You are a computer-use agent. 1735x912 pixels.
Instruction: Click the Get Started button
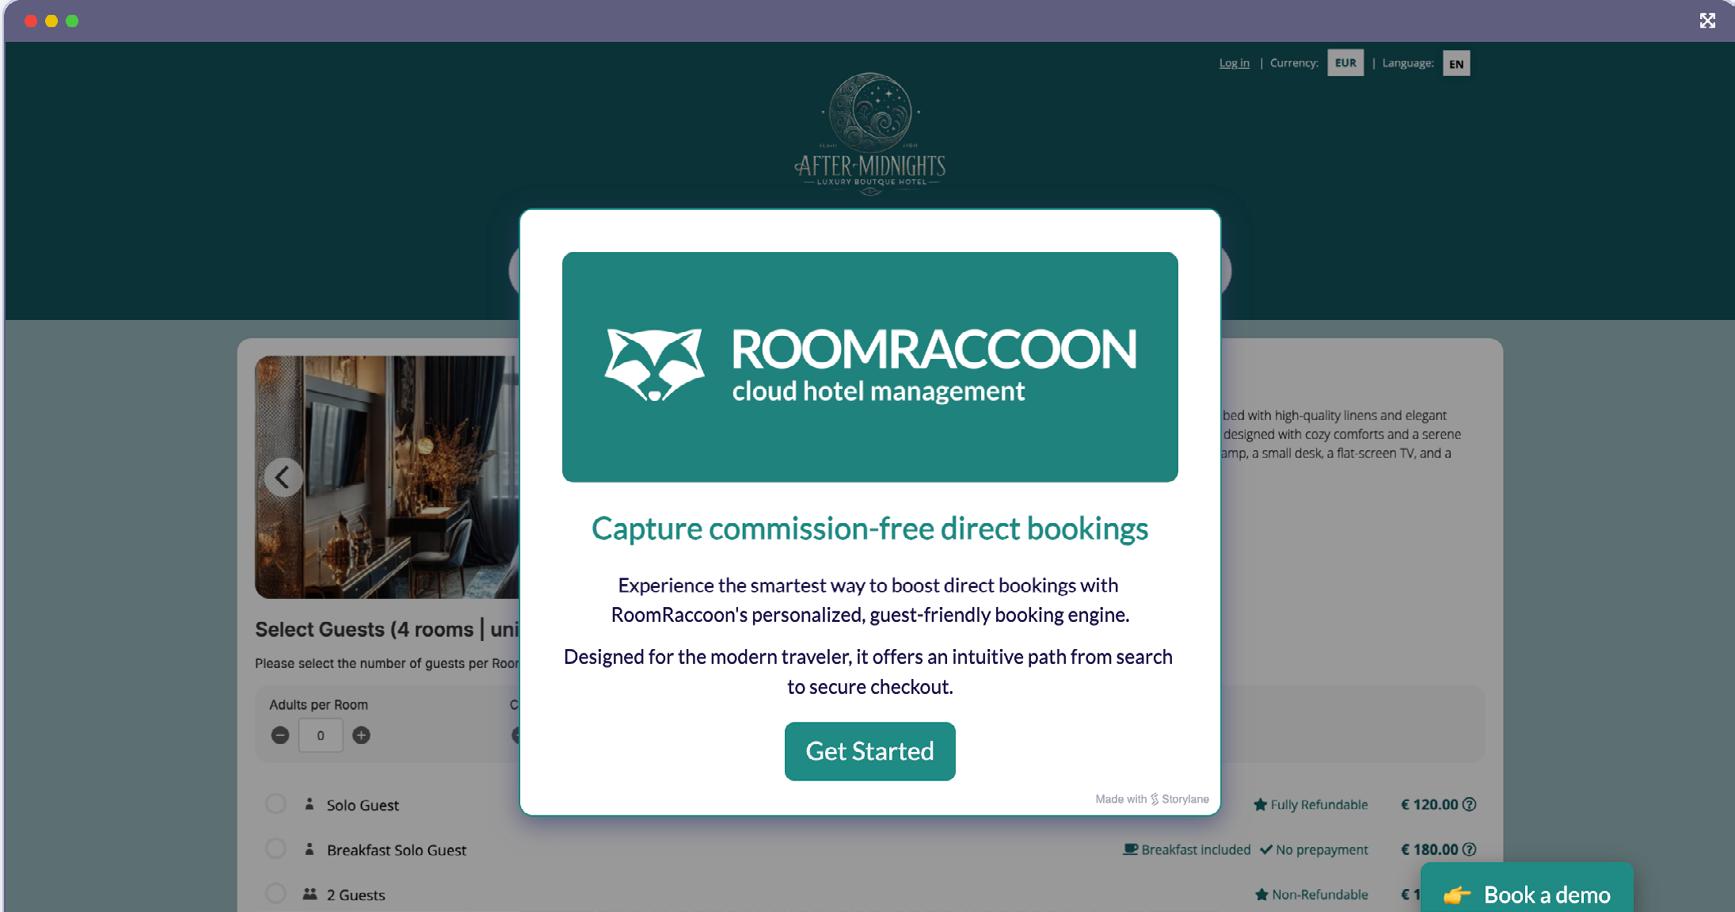[x=870, y=751]
